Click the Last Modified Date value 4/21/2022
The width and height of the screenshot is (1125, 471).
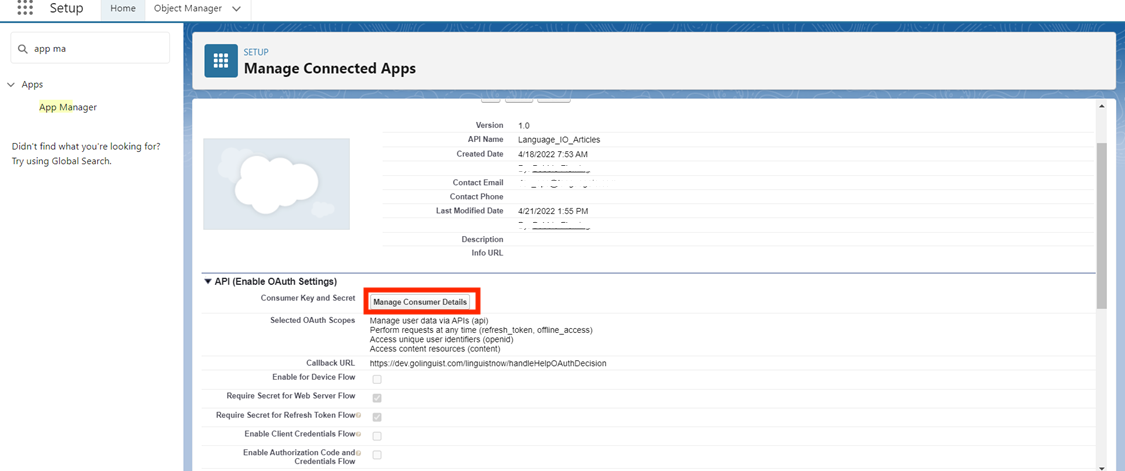[553, 211]
